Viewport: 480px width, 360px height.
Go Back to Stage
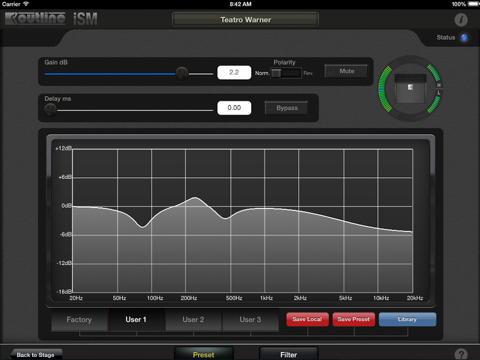[x=36, y=355]
